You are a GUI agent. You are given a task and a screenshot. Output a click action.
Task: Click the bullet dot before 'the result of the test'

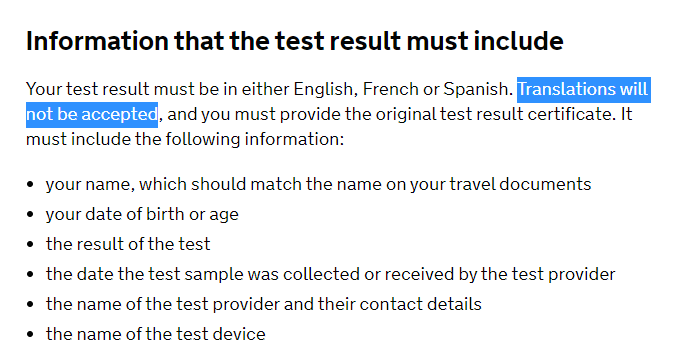[x=30, y=245]
